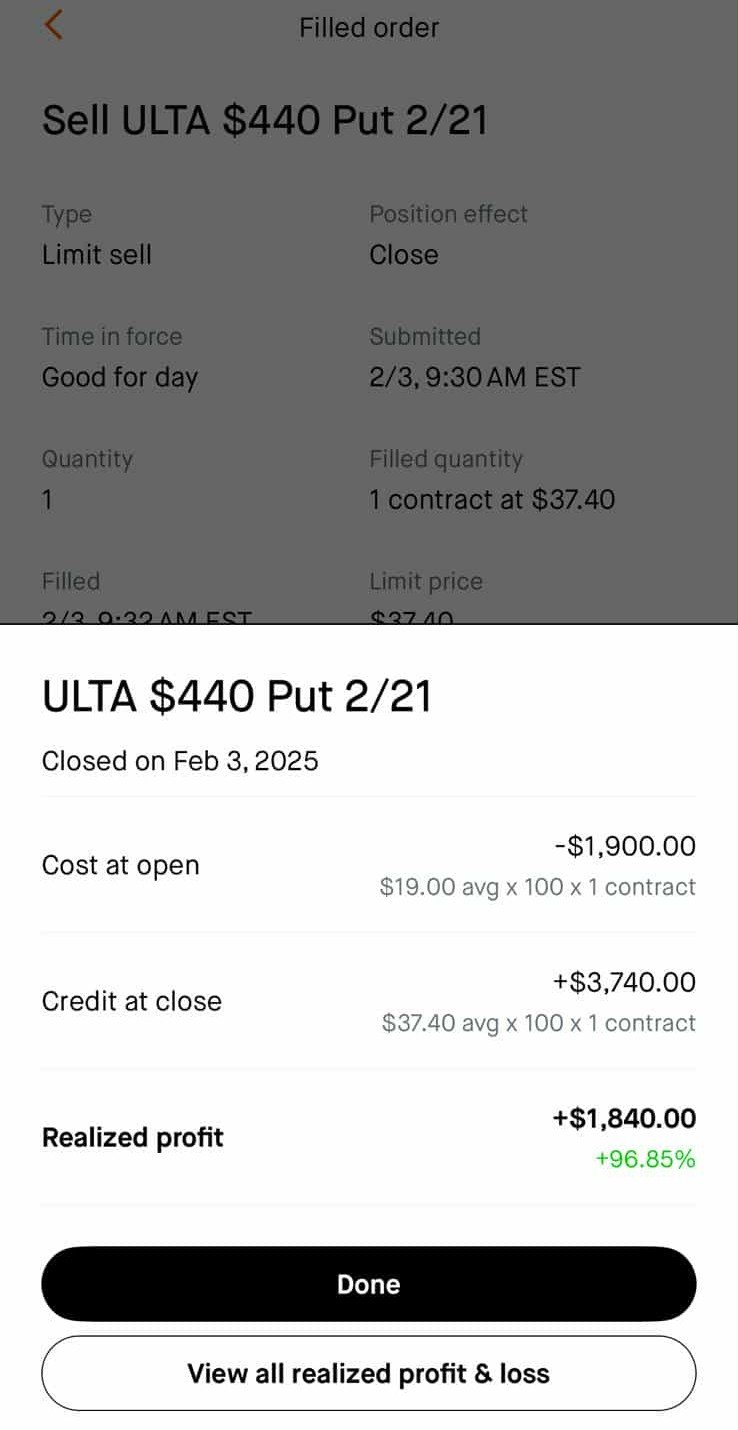Click the Filled order header title

(368, 27)
